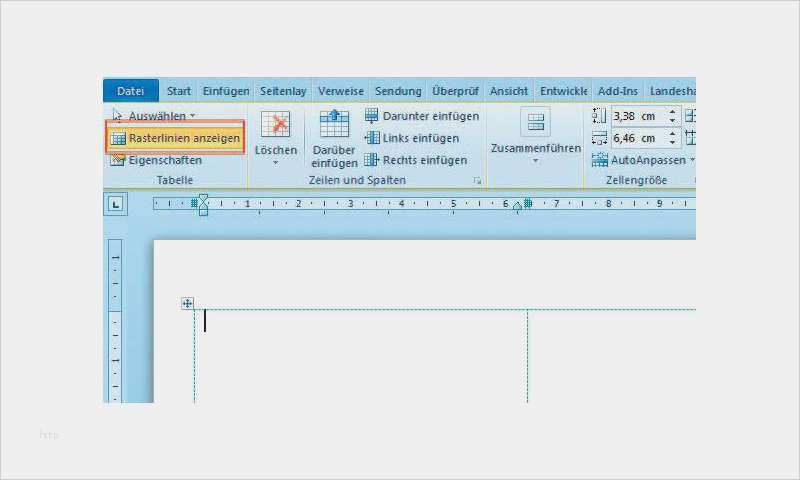Click inside the first table cell

(360, 356)
